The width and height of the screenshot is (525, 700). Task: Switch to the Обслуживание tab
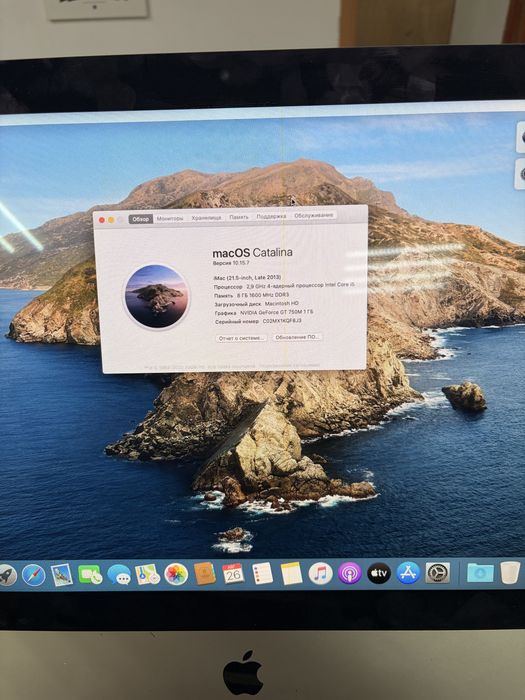314,215
